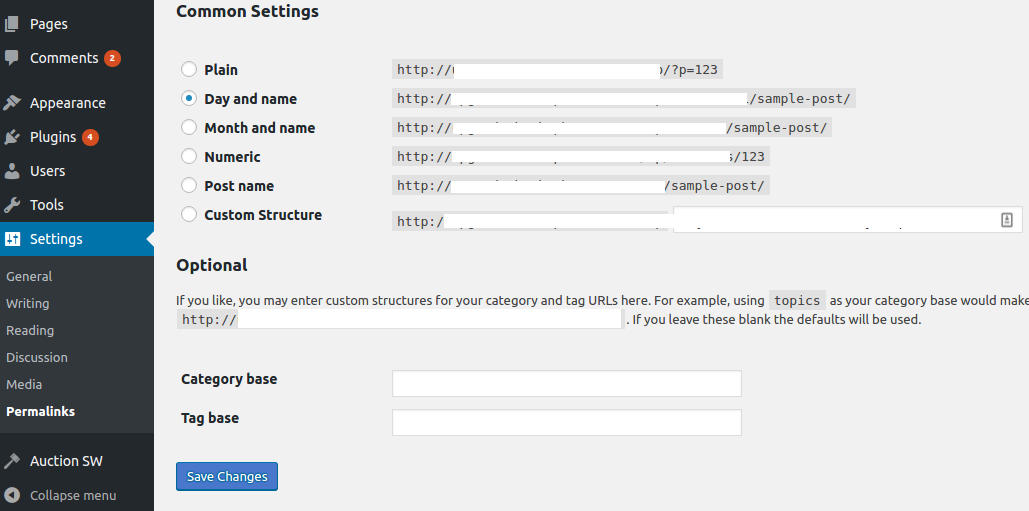Click the Users person icon
Viewport: 1029px width, 511px height.
pos(12,171)
